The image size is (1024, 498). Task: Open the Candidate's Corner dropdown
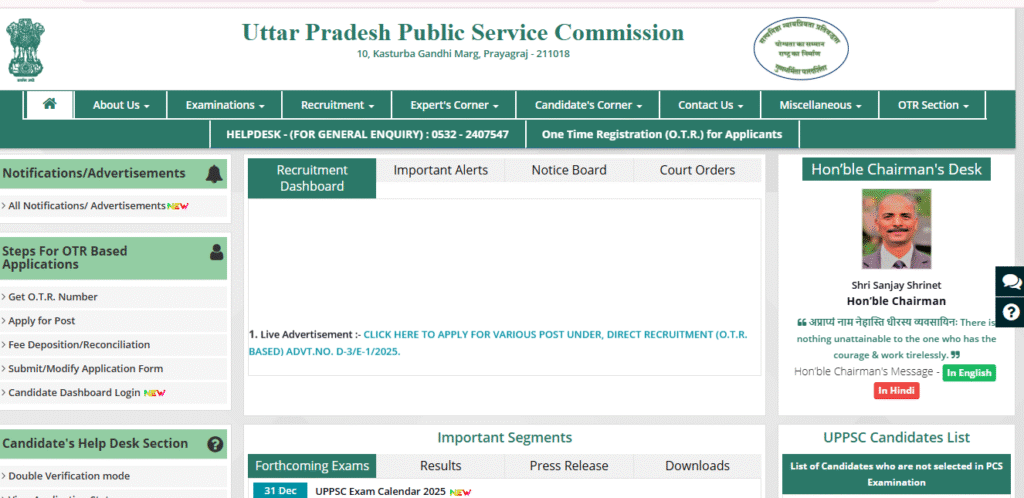588,105
